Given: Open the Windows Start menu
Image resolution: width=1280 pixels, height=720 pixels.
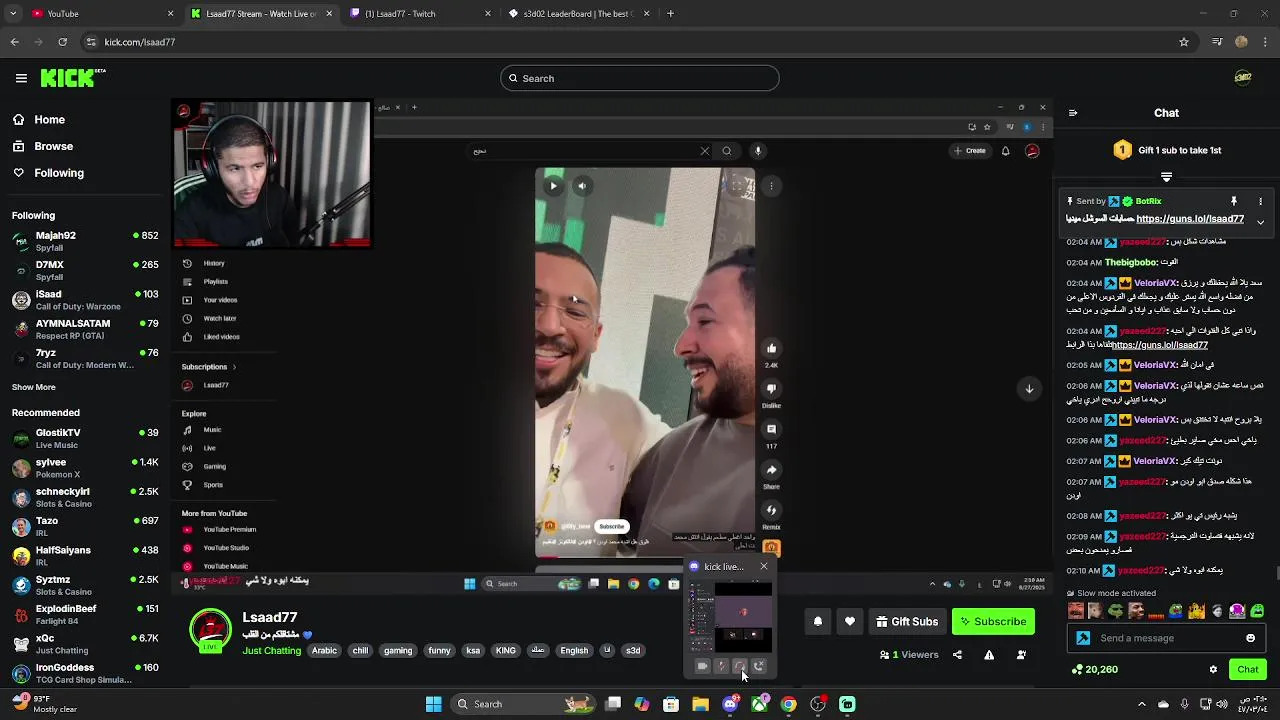Looking at the screenshot, I should pyautogui.click(x=434, y=704).
